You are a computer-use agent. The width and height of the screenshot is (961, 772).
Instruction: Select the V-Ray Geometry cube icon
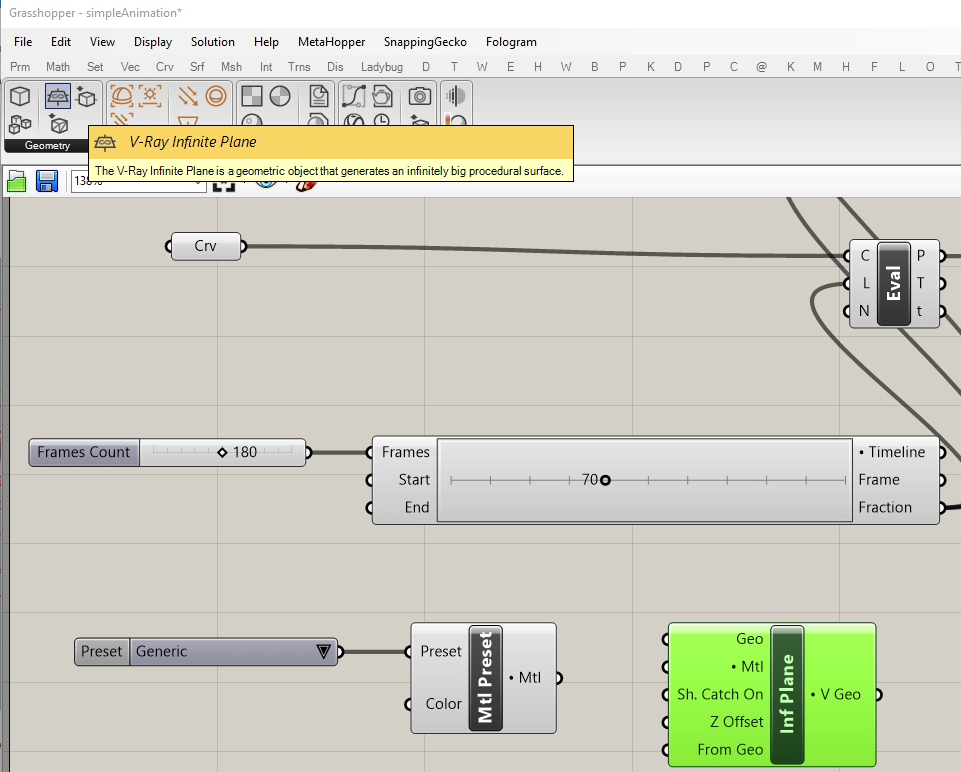click(x=20, y=97)
